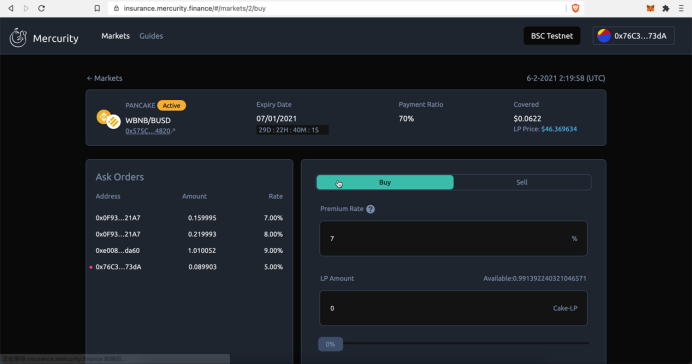The height and width of the screenshot is (364, 692).
Task: Click the site padlock icon
Action: click(116, 8)
